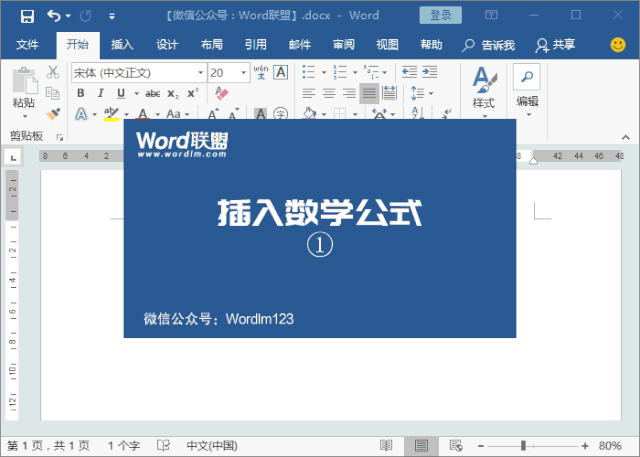Screen dimensions: 640x457
Task: Apply red font color
Action: click(x=142, y=113)
